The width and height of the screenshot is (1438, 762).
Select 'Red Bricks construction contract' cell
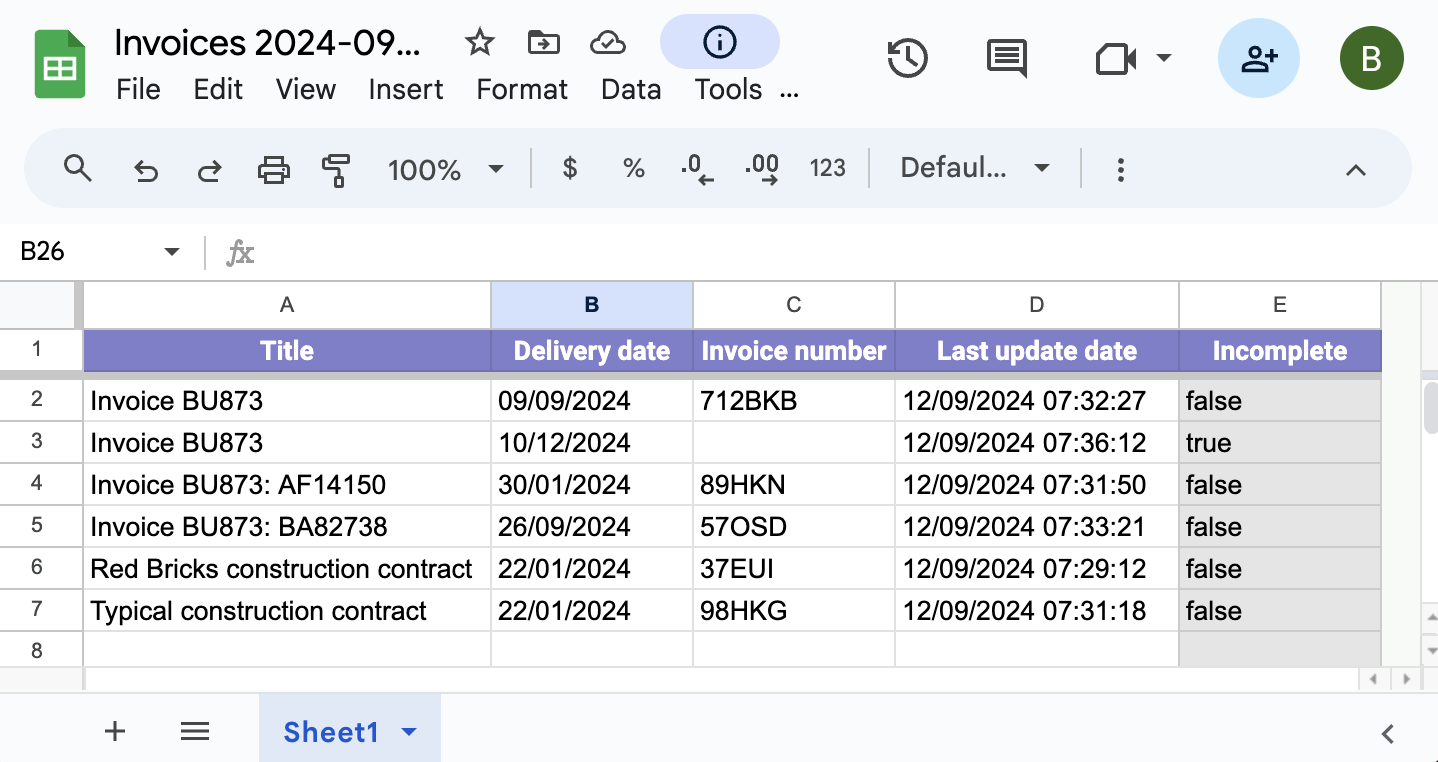pyautogui.click(x=287, y=569)
